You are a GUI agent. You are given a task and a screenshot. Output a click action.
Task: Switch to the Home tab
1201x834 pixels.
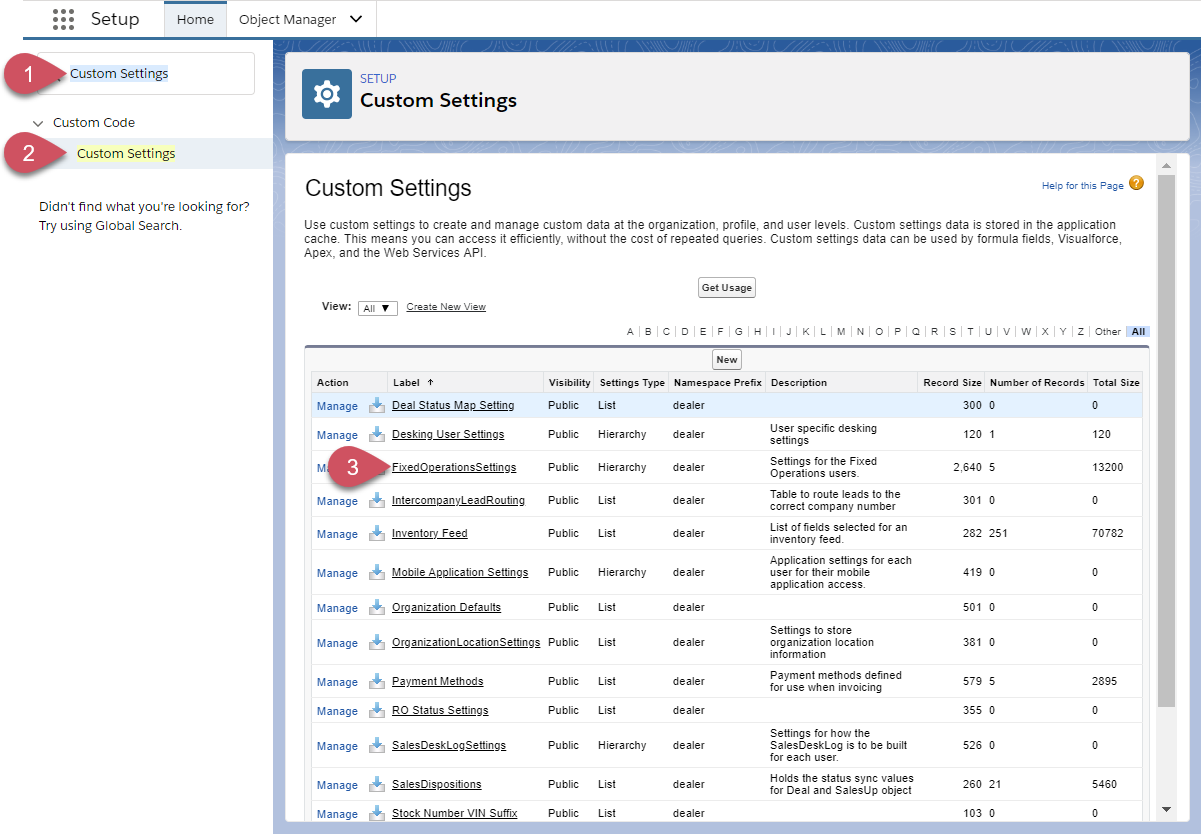[195, 19]
